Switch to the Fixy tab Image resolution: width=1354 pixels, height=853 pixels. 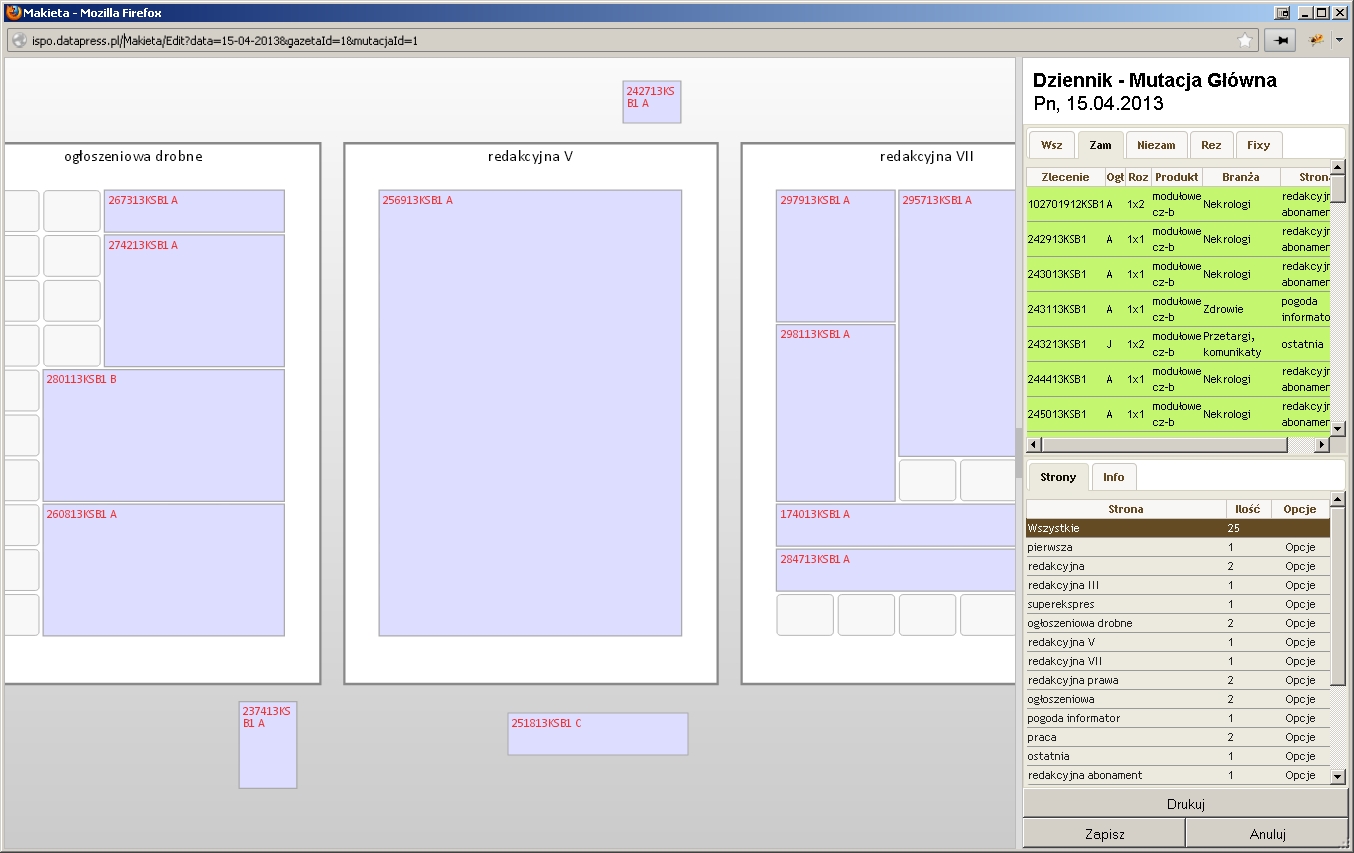pos(1258,145)
